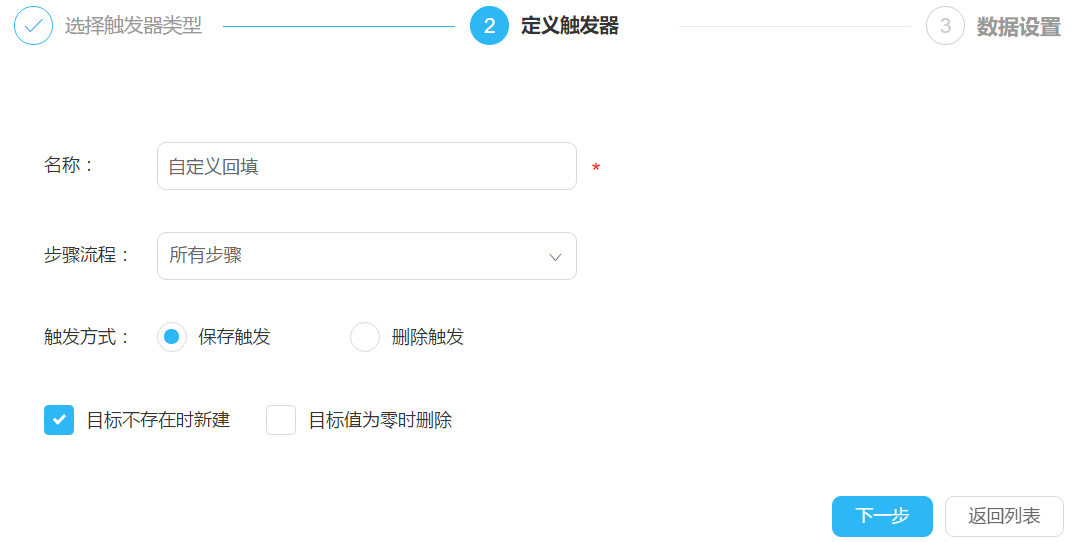
Task: Select the 保存触发 radio button
Action: (x=172, y=337)
